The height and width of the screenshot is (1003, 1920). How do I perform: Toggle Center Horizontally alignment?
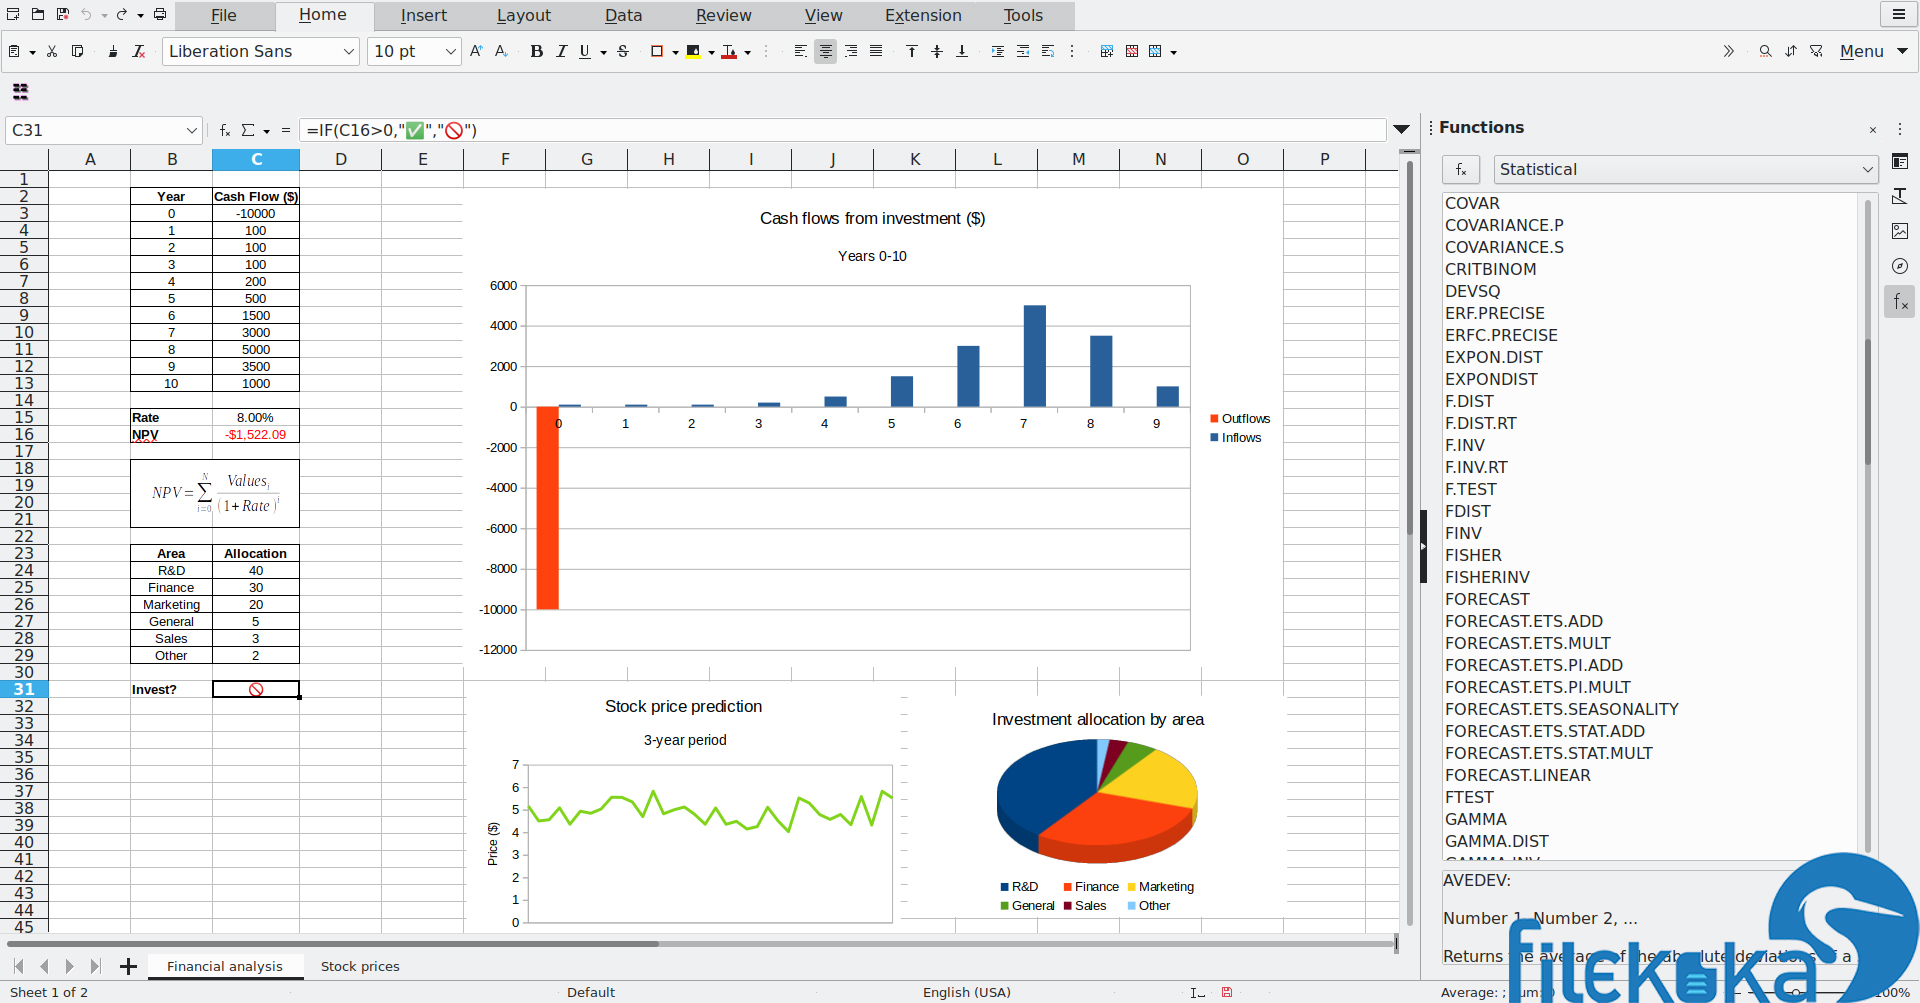825,51
